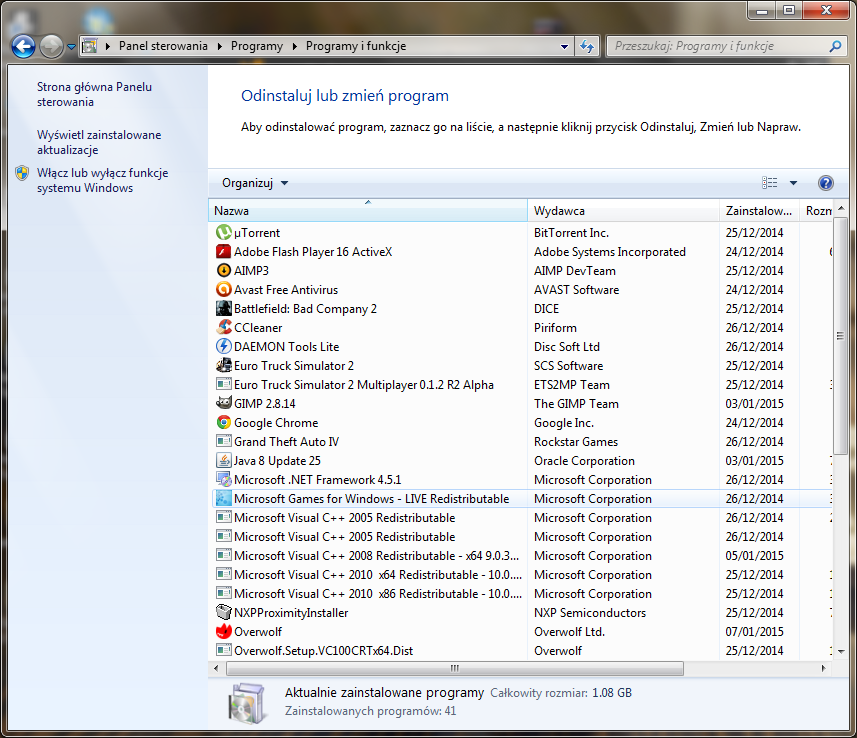The height and width of the screenshot is (738, 857).
Task: Open the recent pages dropdown arrow
Action: [x=71, y=47]
